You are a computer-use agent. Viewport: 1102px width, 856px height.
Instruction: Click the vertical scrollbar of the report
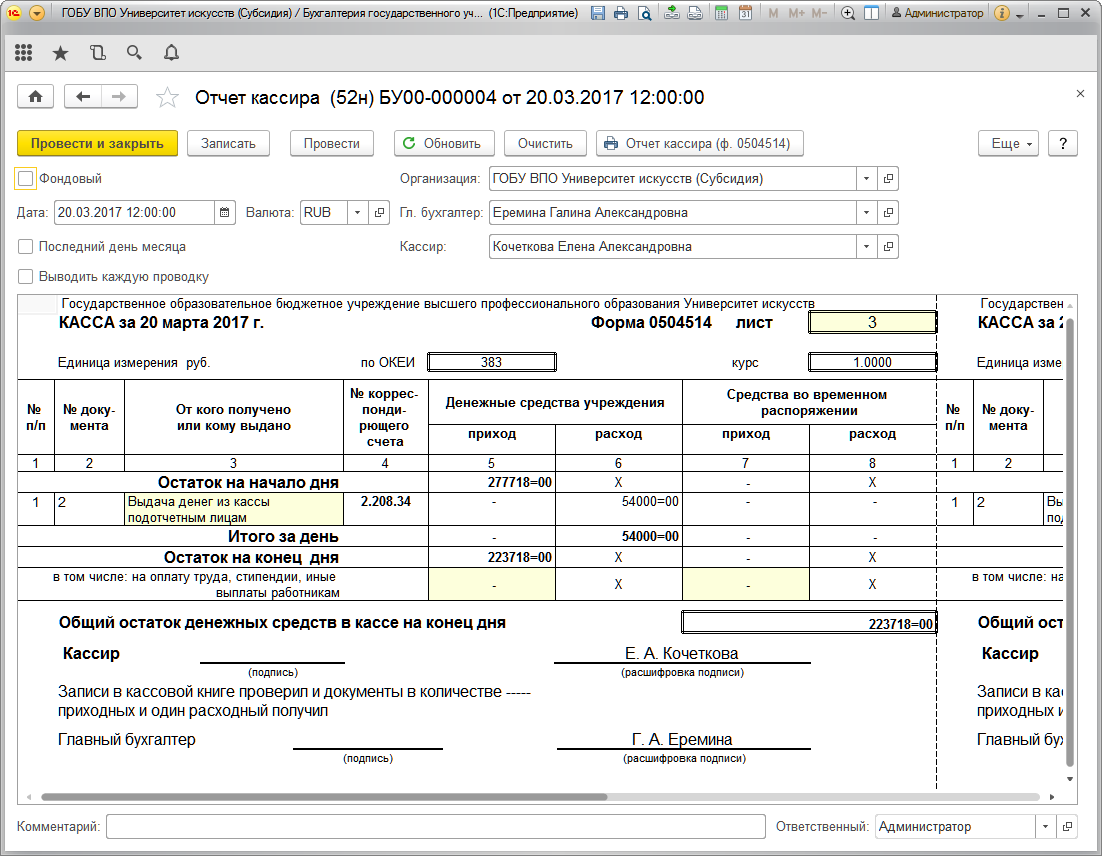(1070, 541)
